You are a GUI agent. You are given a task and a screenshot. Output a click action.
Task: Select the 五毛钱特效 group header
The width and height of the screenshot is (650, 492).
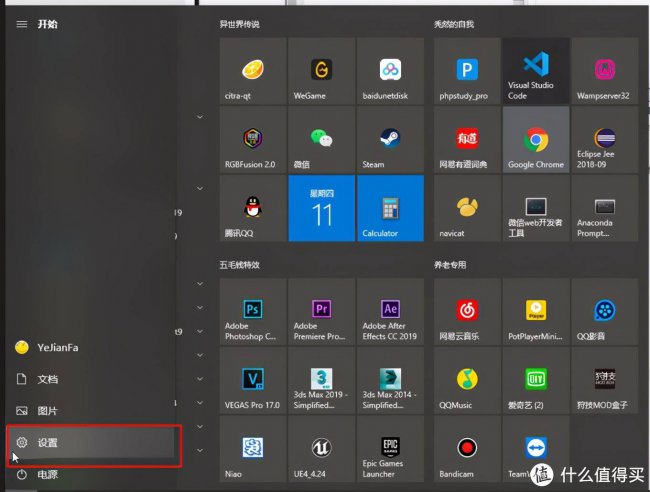click(x=240, y=265)
